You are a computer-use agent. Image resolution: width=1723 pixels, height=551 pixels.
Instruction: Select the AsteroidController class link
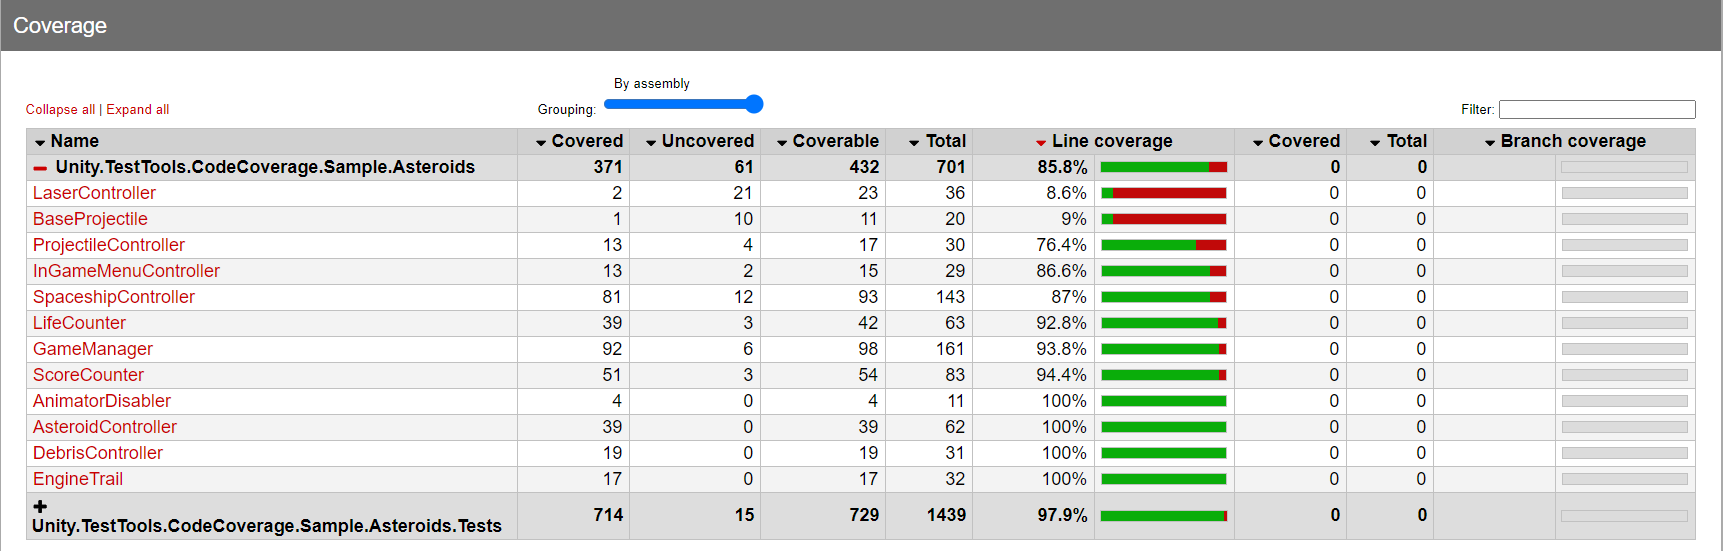[104, 427]
